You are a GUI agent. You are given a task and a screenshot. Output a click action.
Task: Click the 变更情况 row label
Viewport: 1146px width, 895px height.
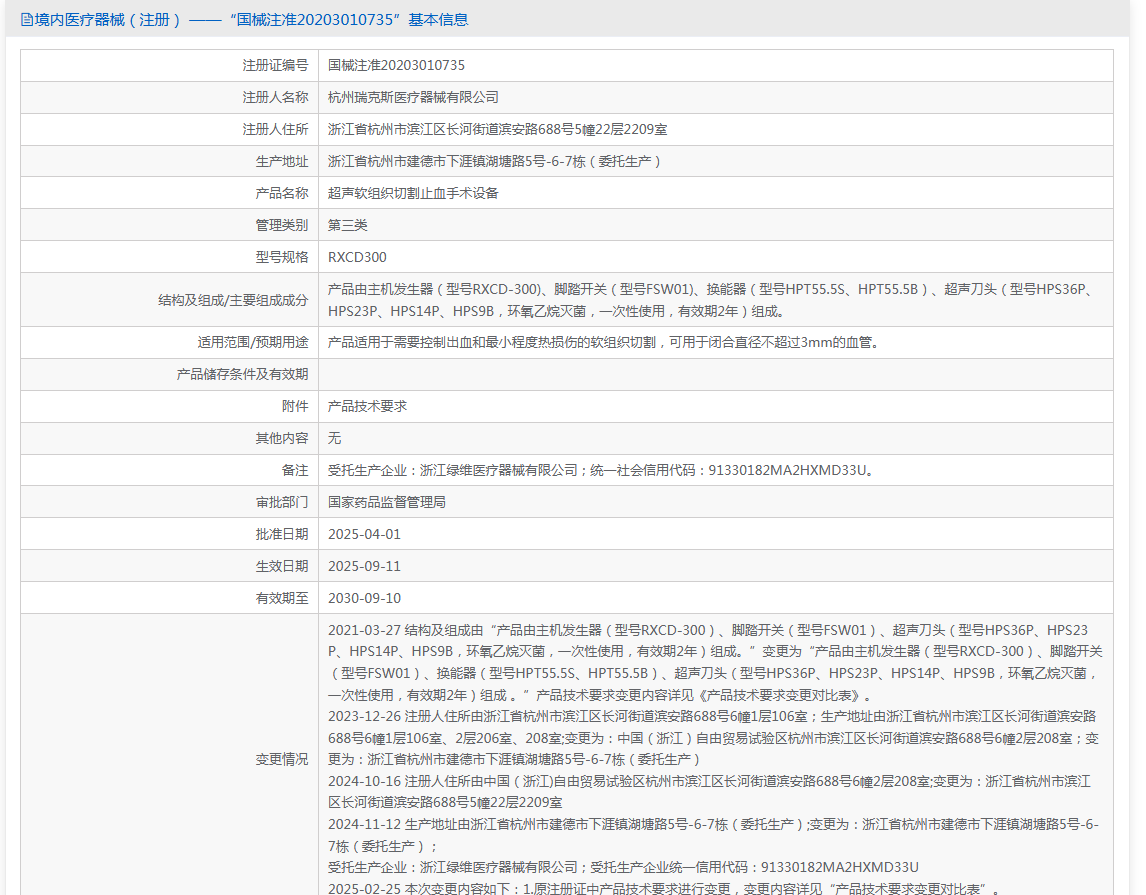coord(282,759)
